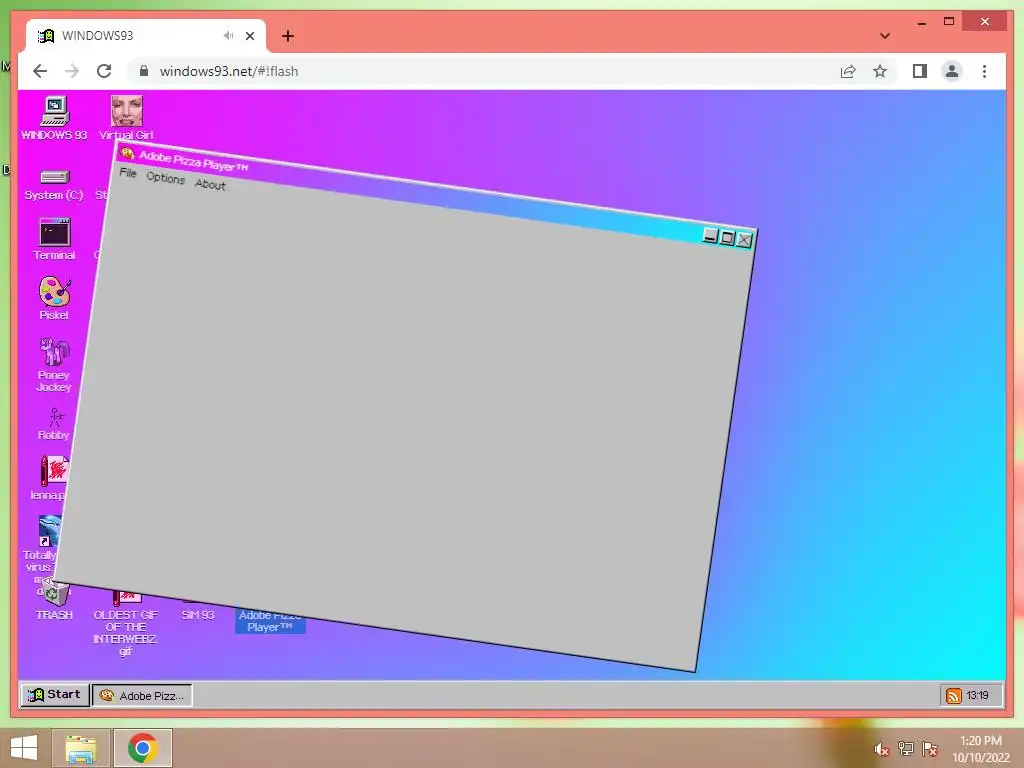1024x768 pixels.
Task: Open a new Chrome tab
Action: click(x=288, y=36)
